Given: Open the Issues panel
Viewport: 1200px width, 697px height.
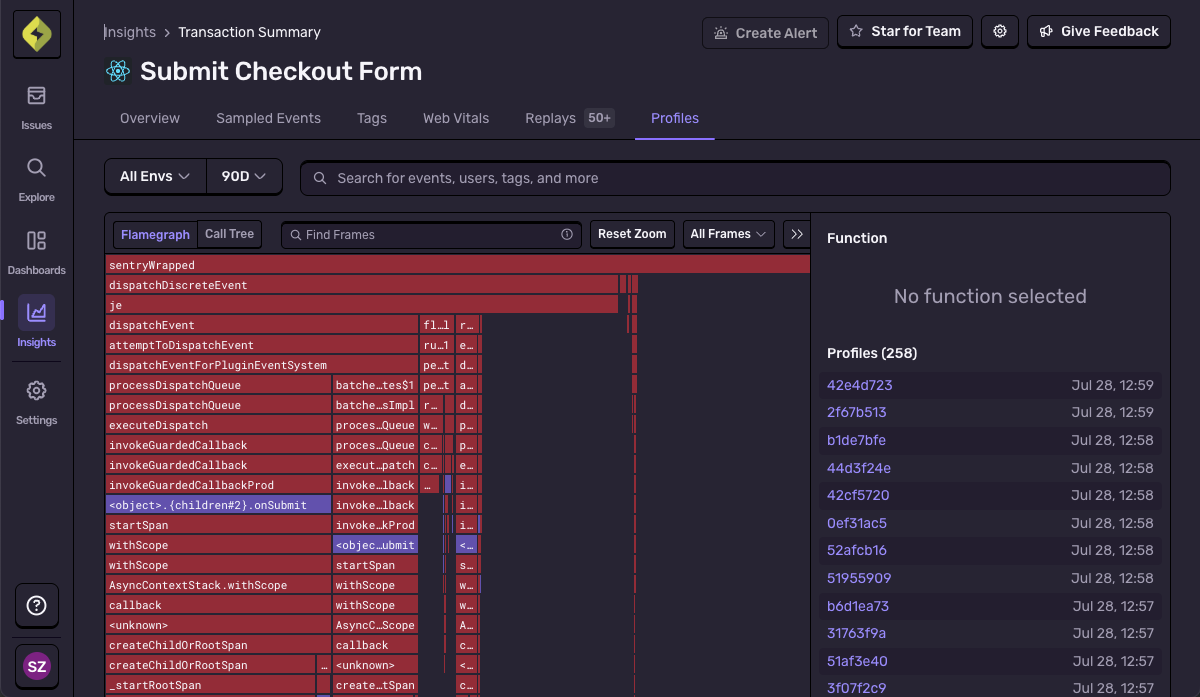Looking at the screenshot, I should click(36, 105).
